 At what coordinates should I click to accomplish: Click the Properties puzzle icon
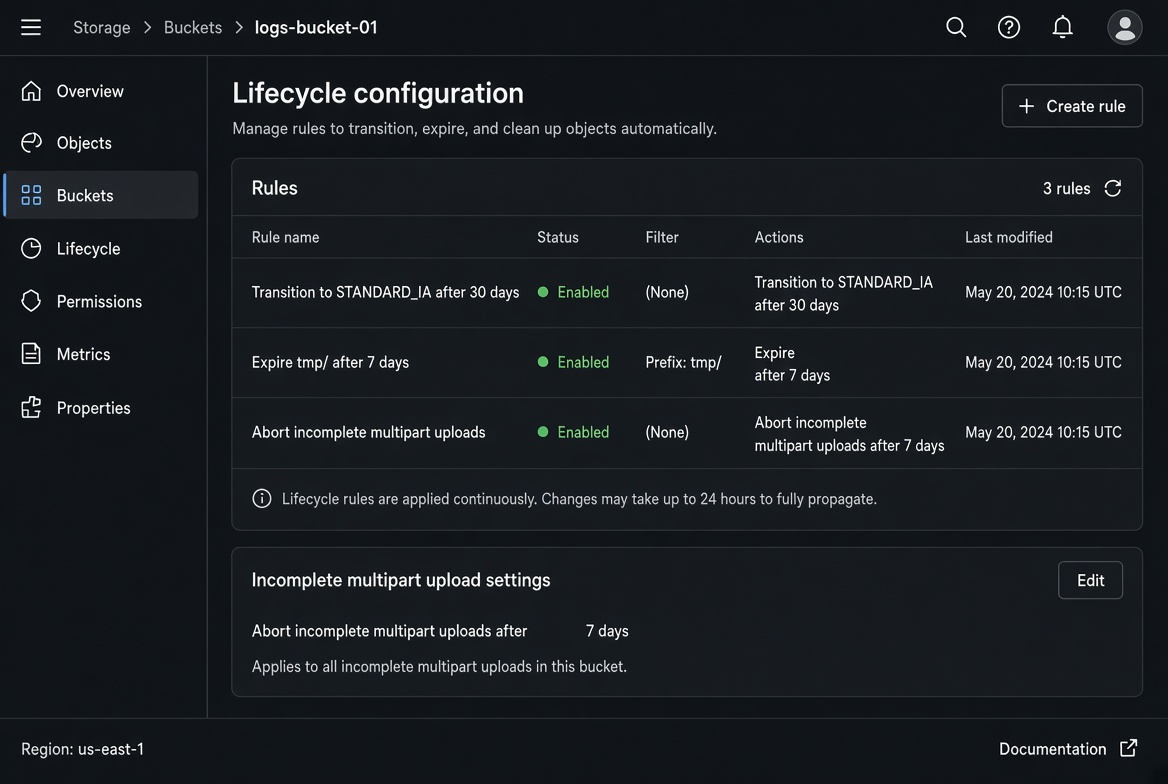[x=31, y=408]
